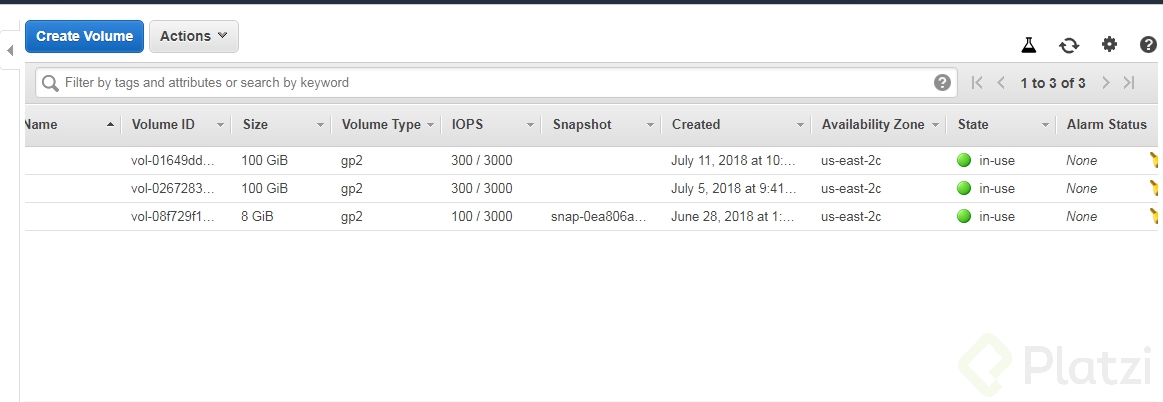Open the settings gear icon
This screenshot has width=1163, height=402.
click(x=1109, y=44)
